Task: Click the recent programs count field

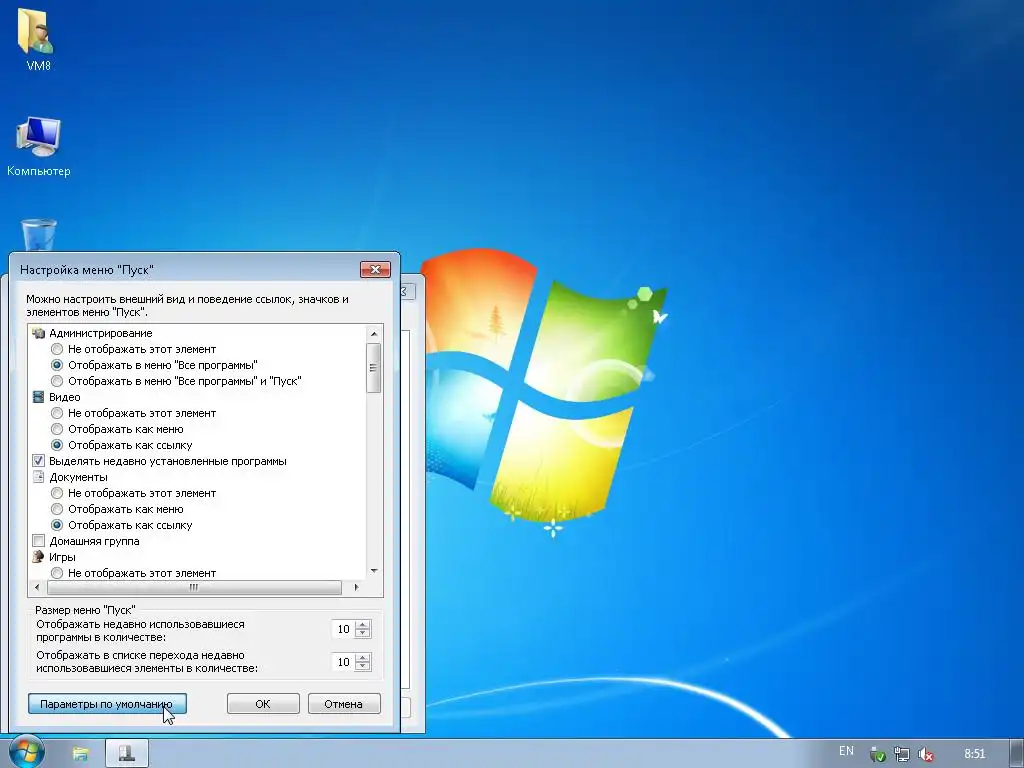Action: point(343,629)
